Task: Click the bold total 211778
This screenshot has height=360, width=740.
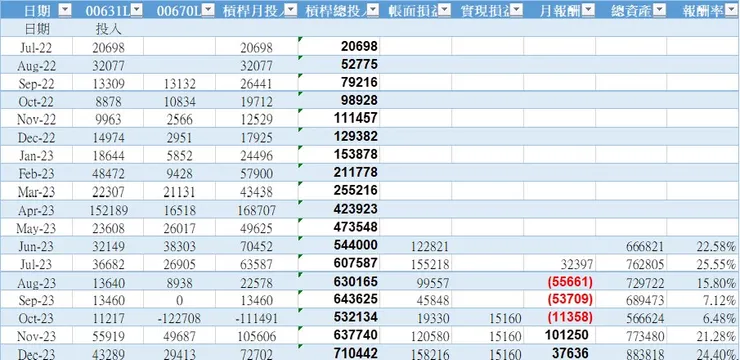Action: [339, 172]
